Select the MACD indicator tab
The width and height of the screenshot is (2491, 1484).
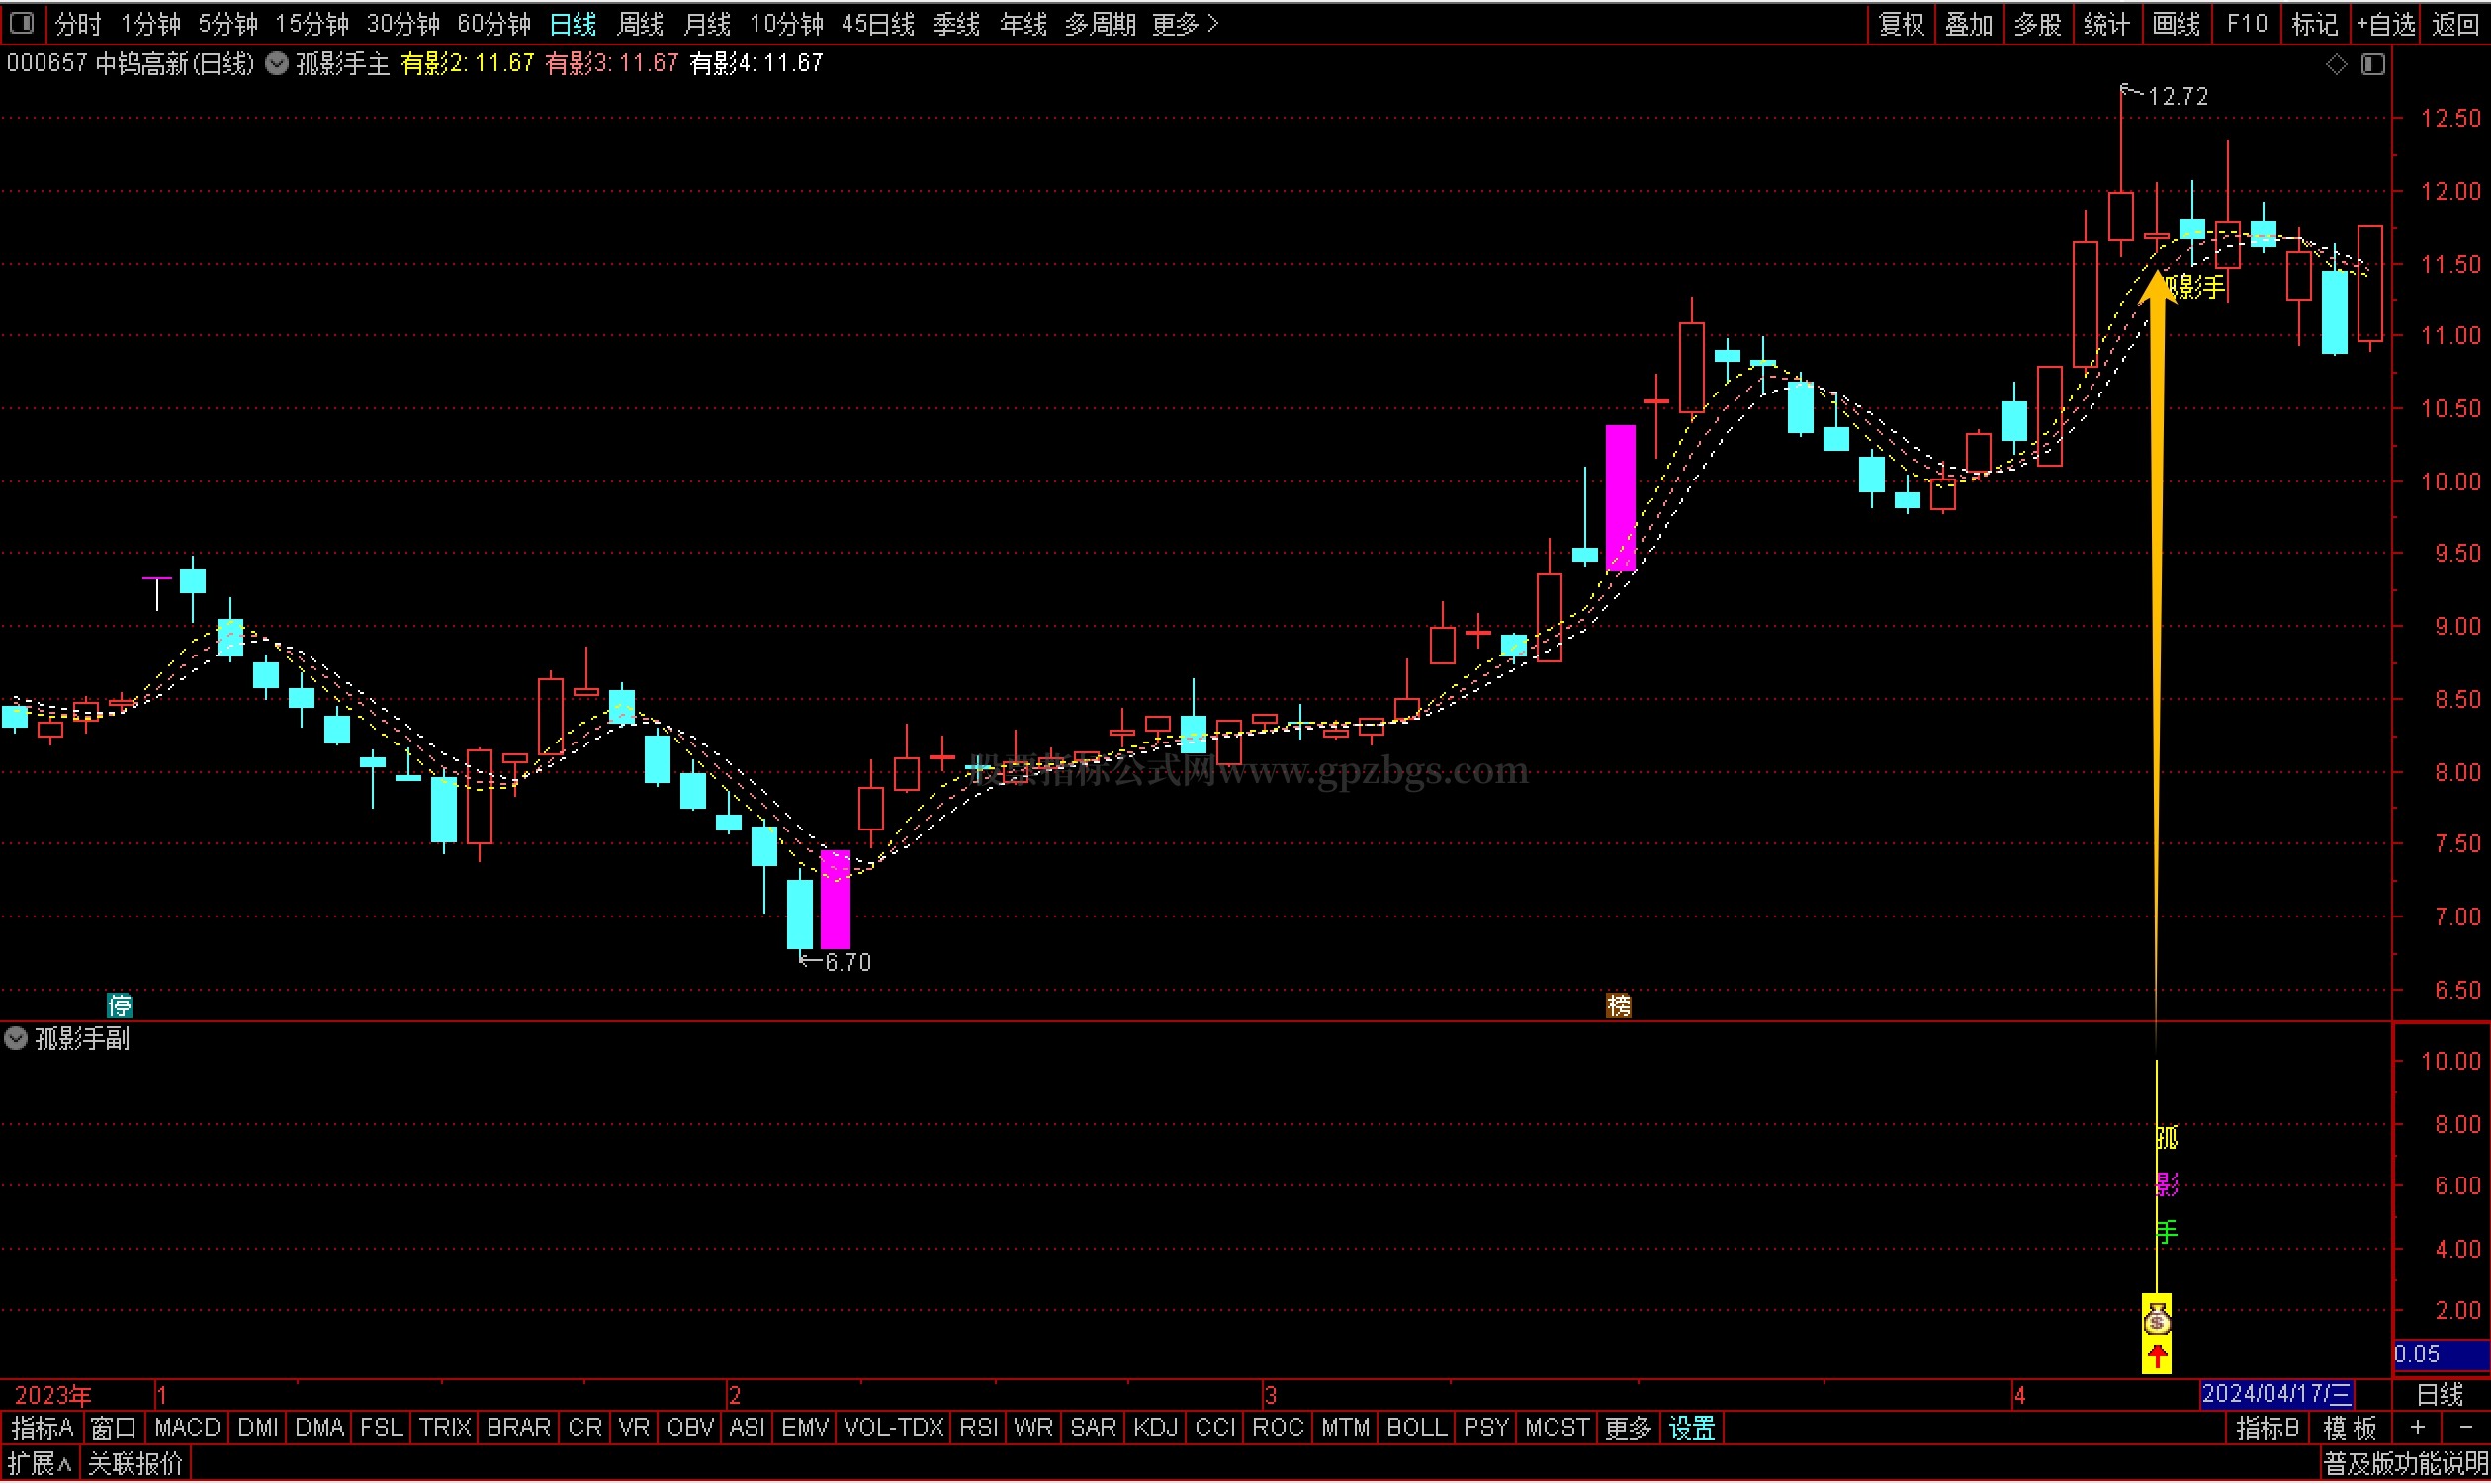pyautogui.click(x=187, y=1428)
